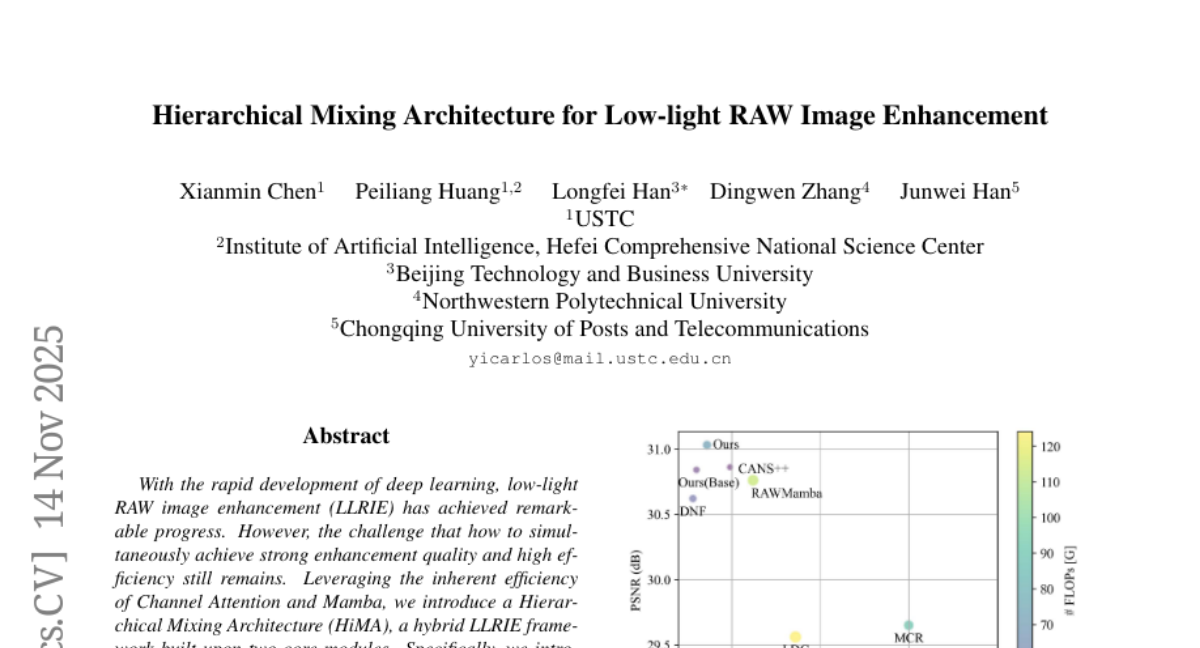
Task: Click the FLOPs color bar scale
Action: pyautogui.click(x=1025, y=540)
